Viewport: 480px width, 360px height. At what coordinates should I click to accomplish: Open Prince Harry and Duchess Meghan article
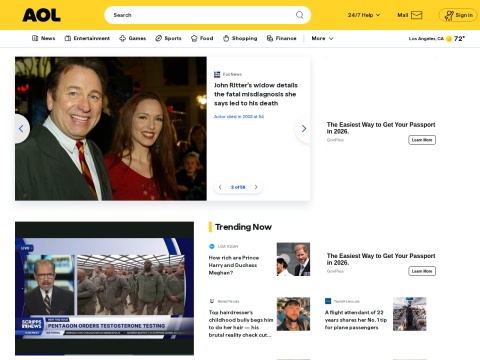pos(234,265)
